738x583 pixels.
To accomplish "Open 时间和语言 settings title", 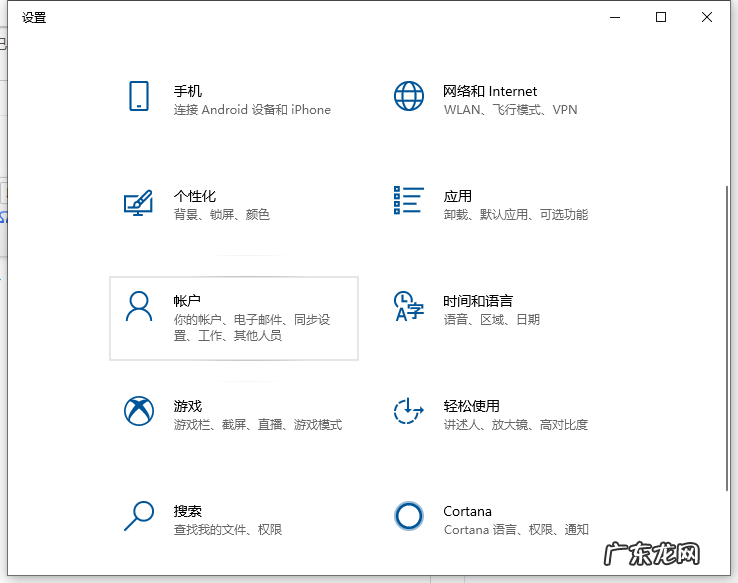I will pos(478,301).
